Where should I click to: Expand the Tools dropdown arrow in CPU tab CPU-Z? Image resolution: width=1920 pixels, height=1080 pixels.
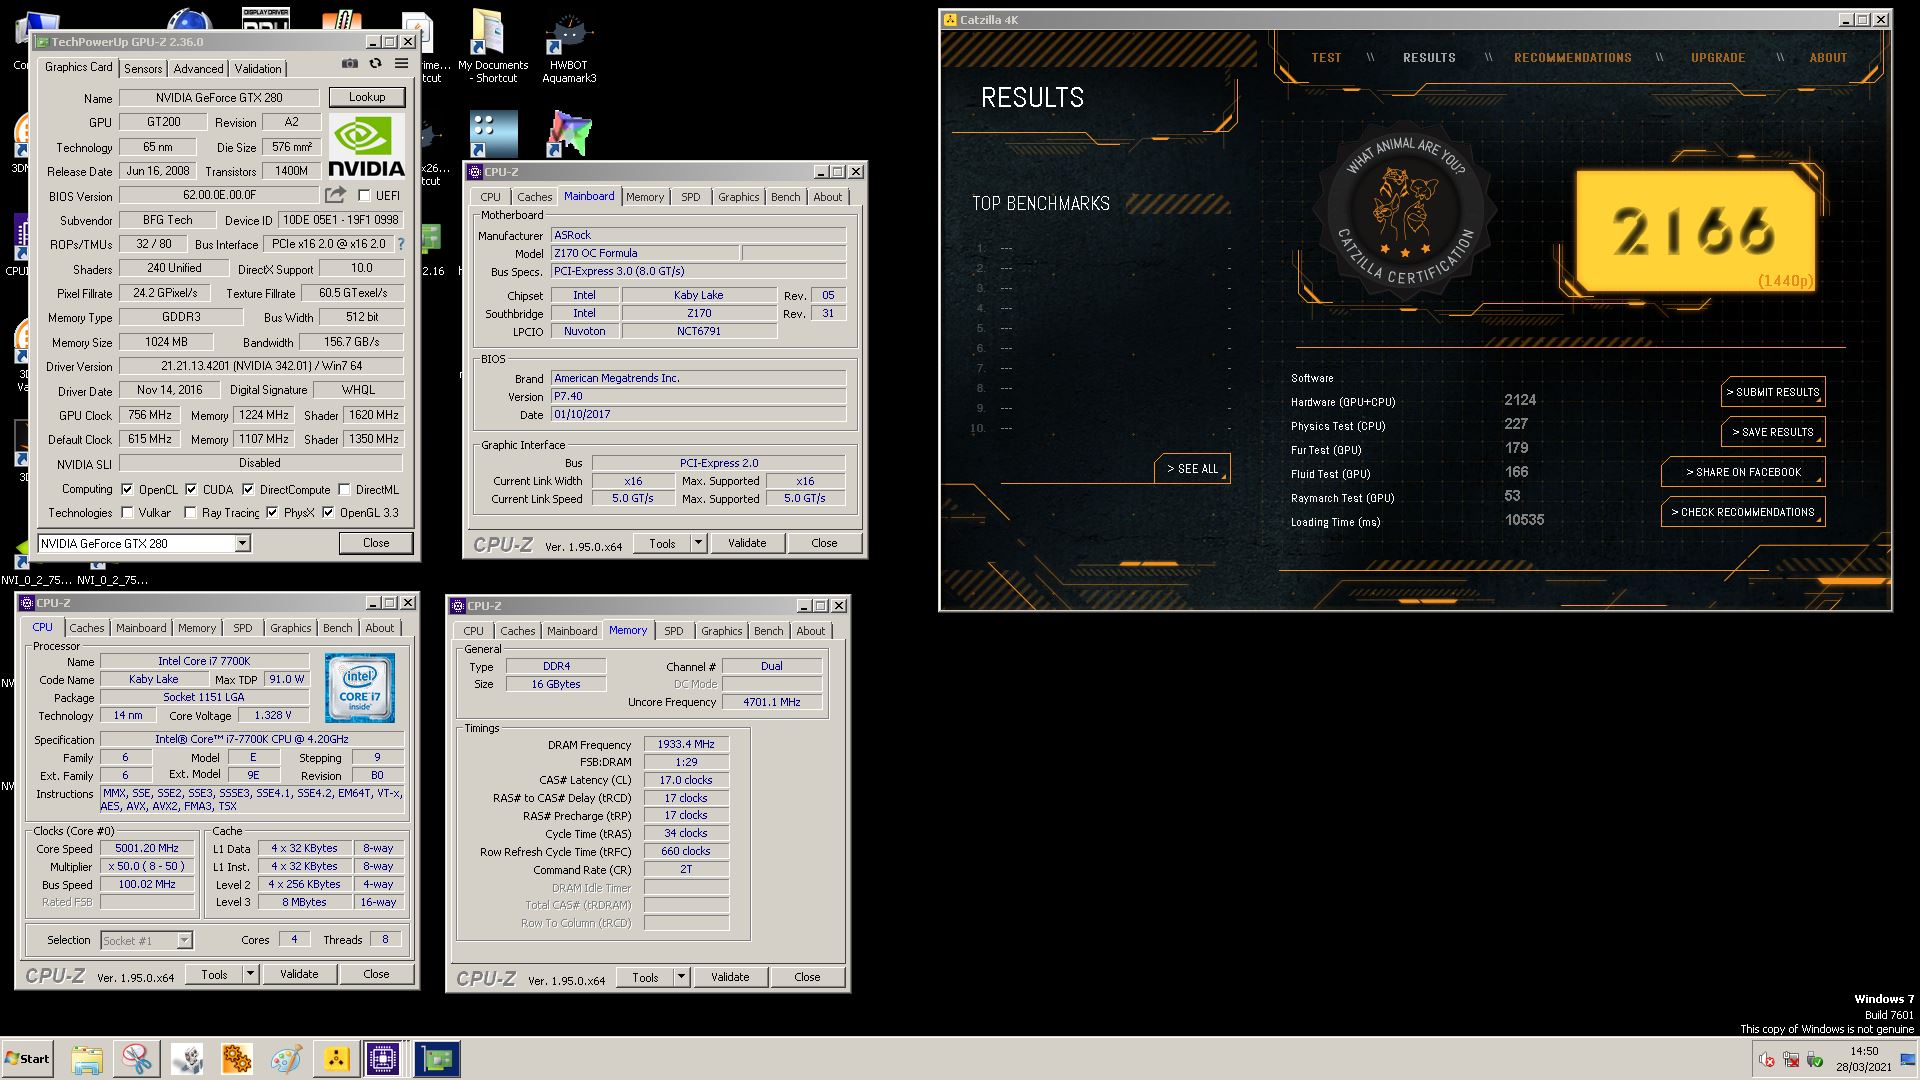(x=250, y=974)
